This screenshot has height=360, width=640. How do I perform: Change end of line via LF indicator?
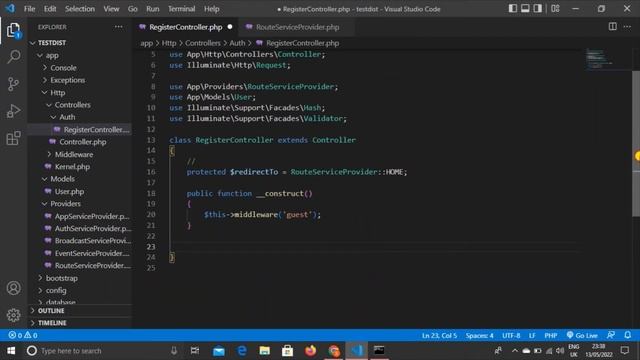532,336
